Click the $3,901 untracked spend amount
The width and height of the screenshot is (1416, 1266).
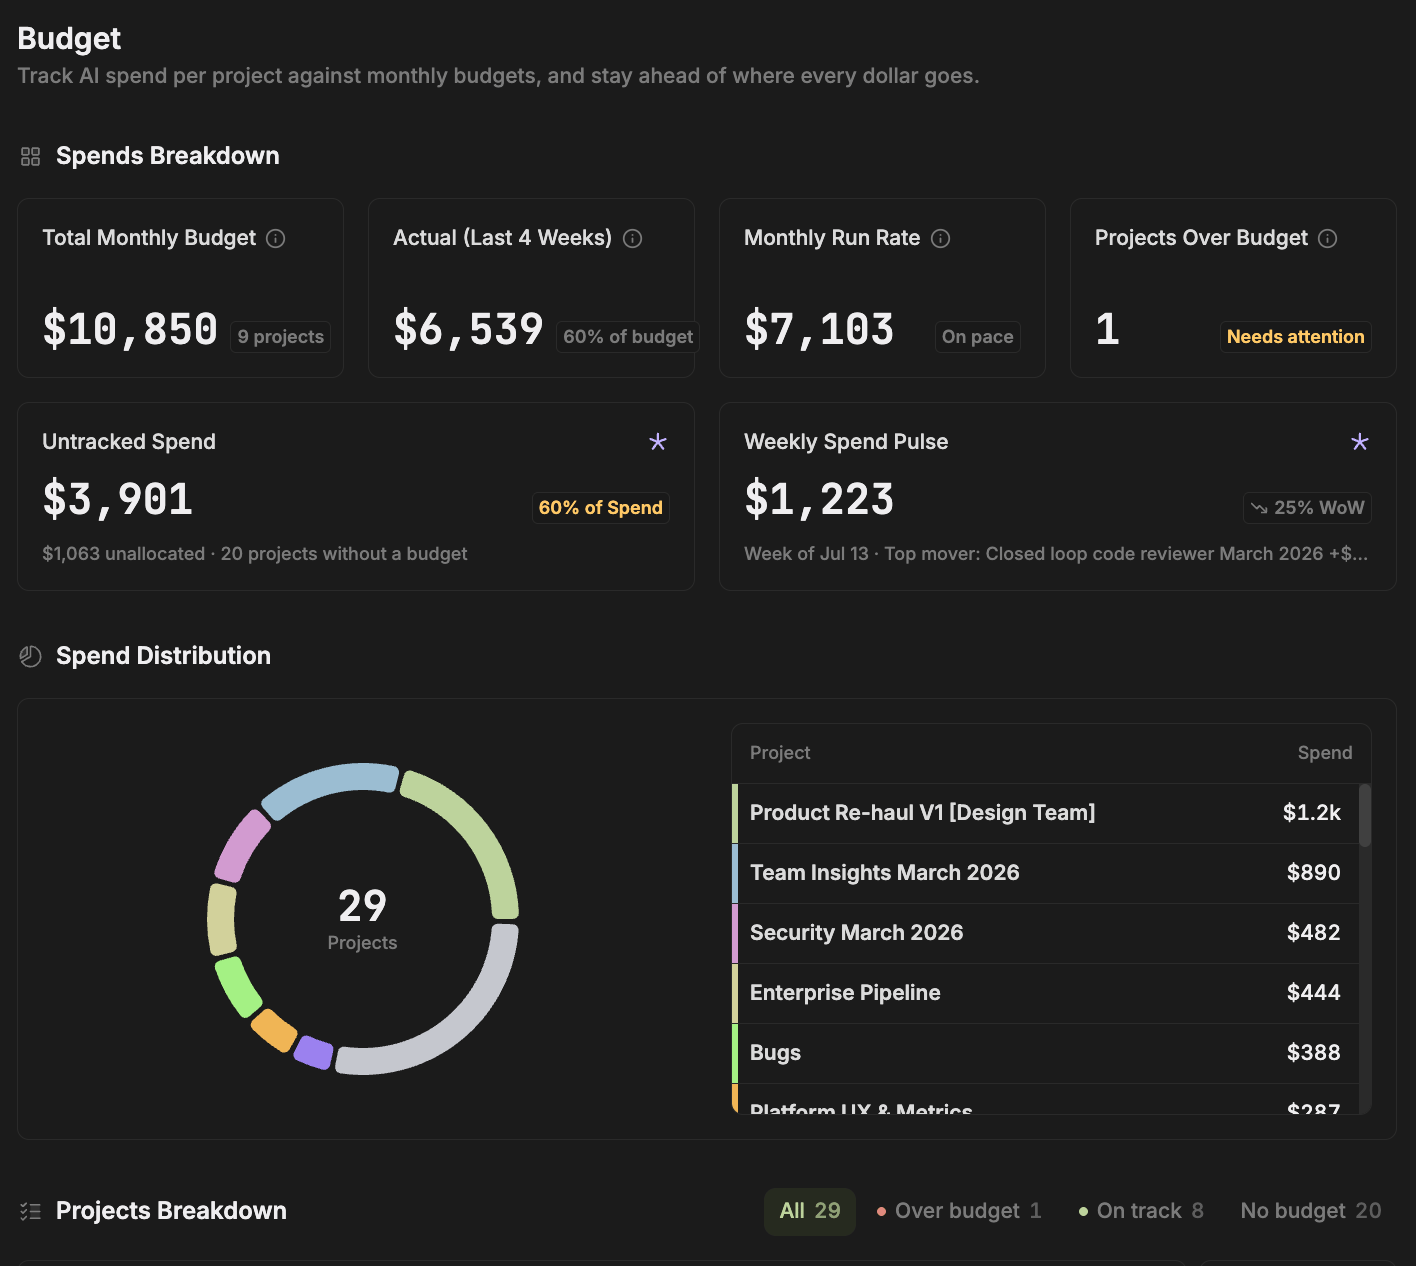pos(117,500)
